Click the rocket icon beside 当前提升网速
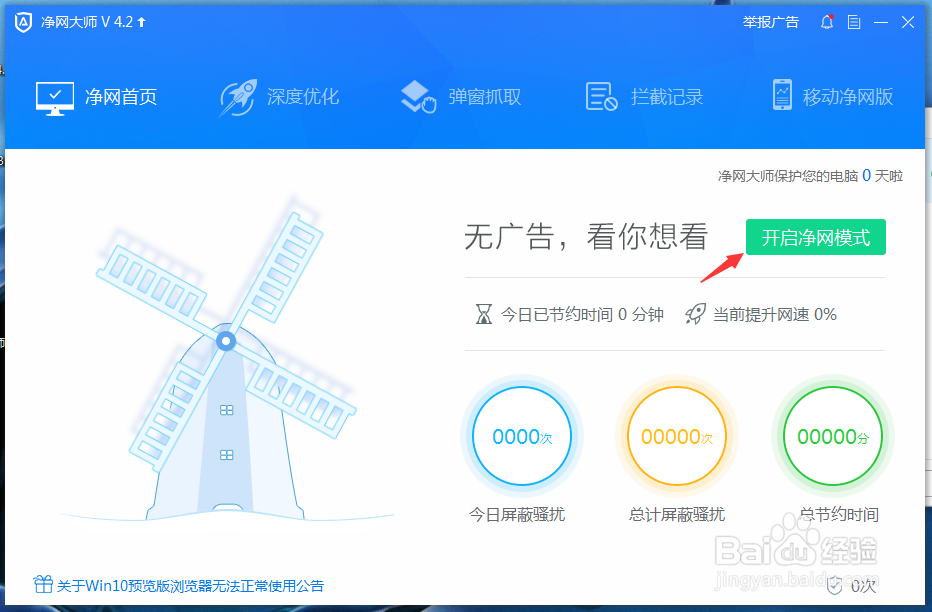Viewport: 932px width, 612px height. [695, 314]
